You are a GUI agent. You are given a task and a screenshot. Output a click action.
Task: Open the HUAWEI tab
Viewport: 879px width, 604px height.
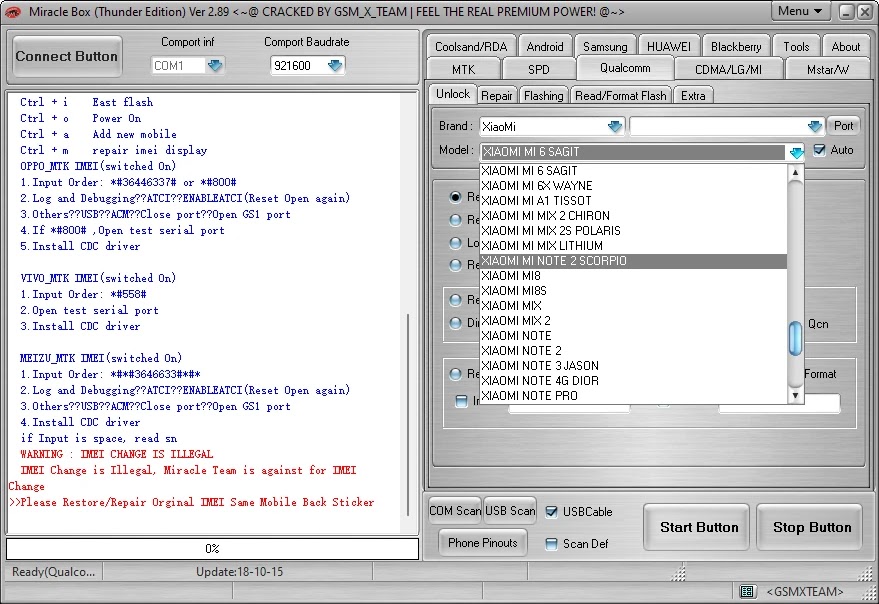(x=669, y=47)
